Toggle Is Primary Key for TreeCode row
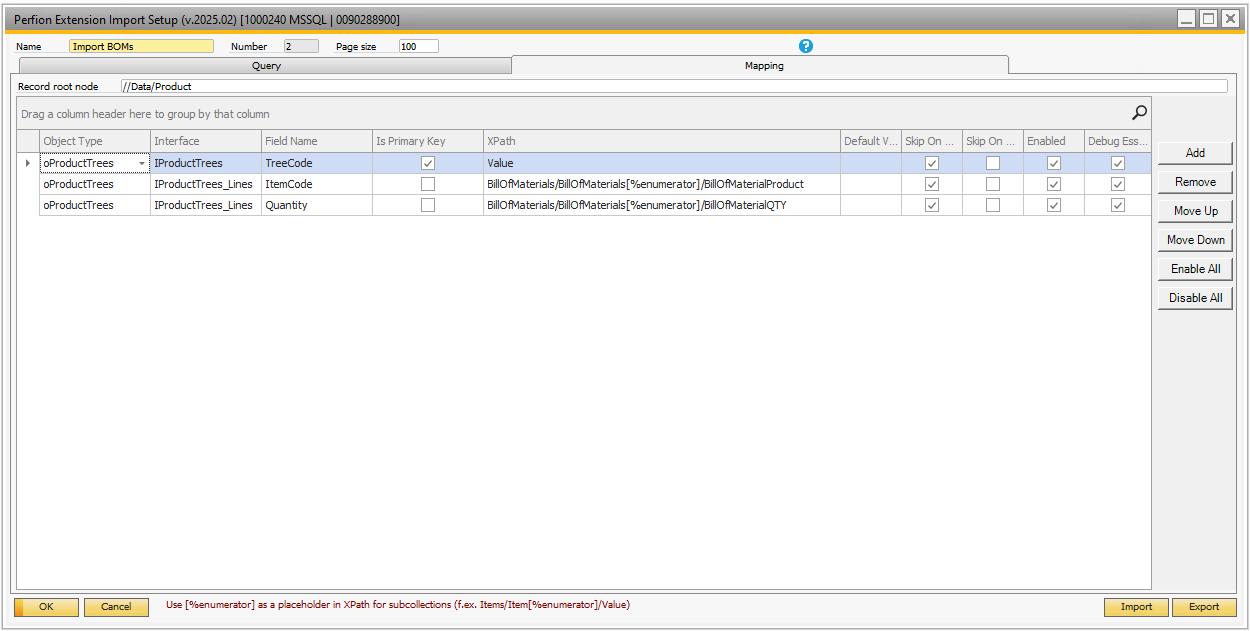 (428, 163)
